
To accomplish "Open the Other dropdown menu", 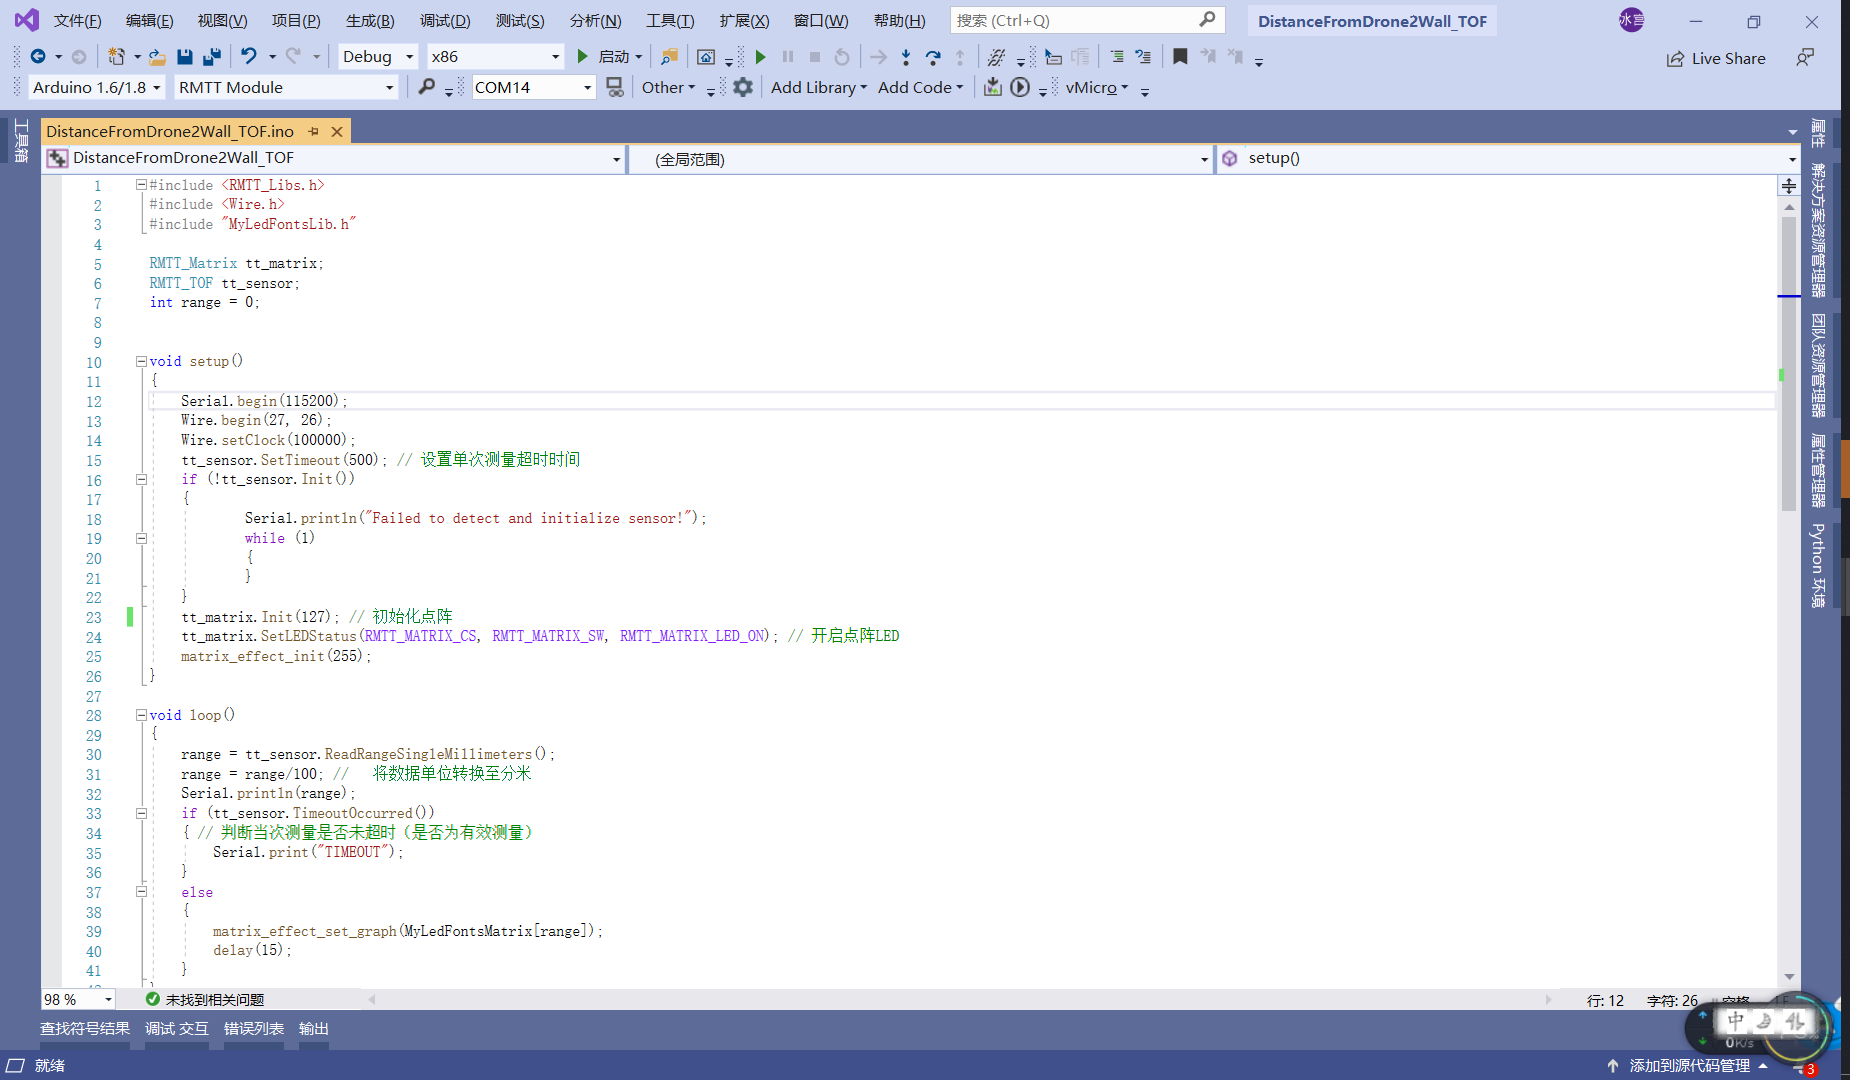I will (x=668, y=87).
